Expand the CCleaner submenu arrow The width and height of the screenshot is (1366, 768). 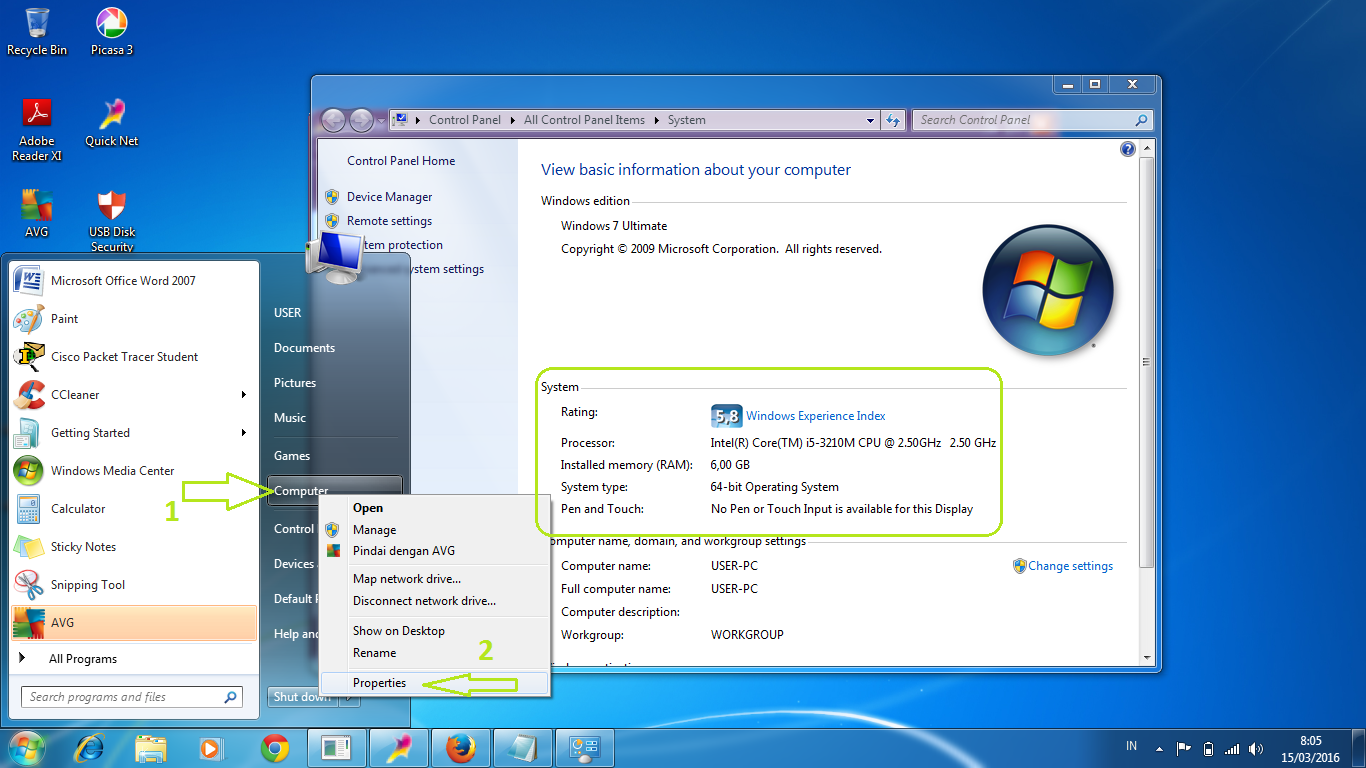[243, 395]
